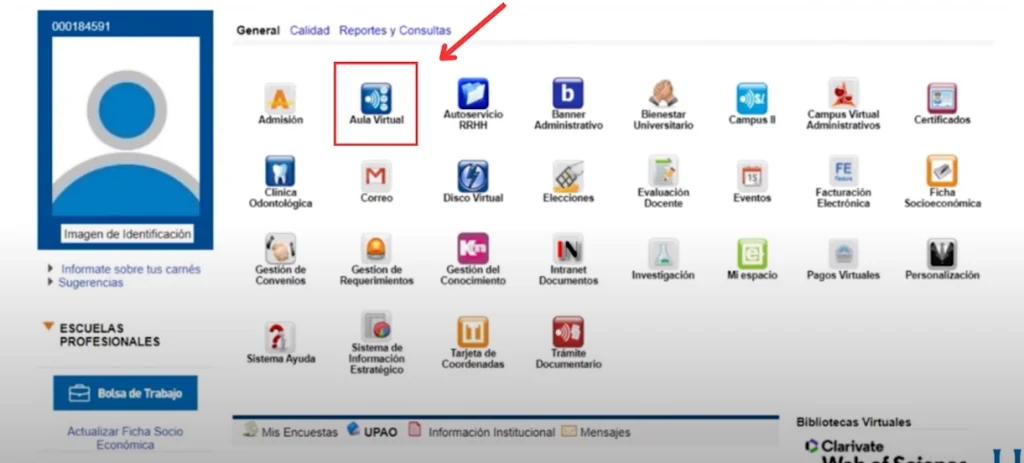Open Pagos Virtuales
This screenshot has width=1024, height=463.
coord(845,254)
